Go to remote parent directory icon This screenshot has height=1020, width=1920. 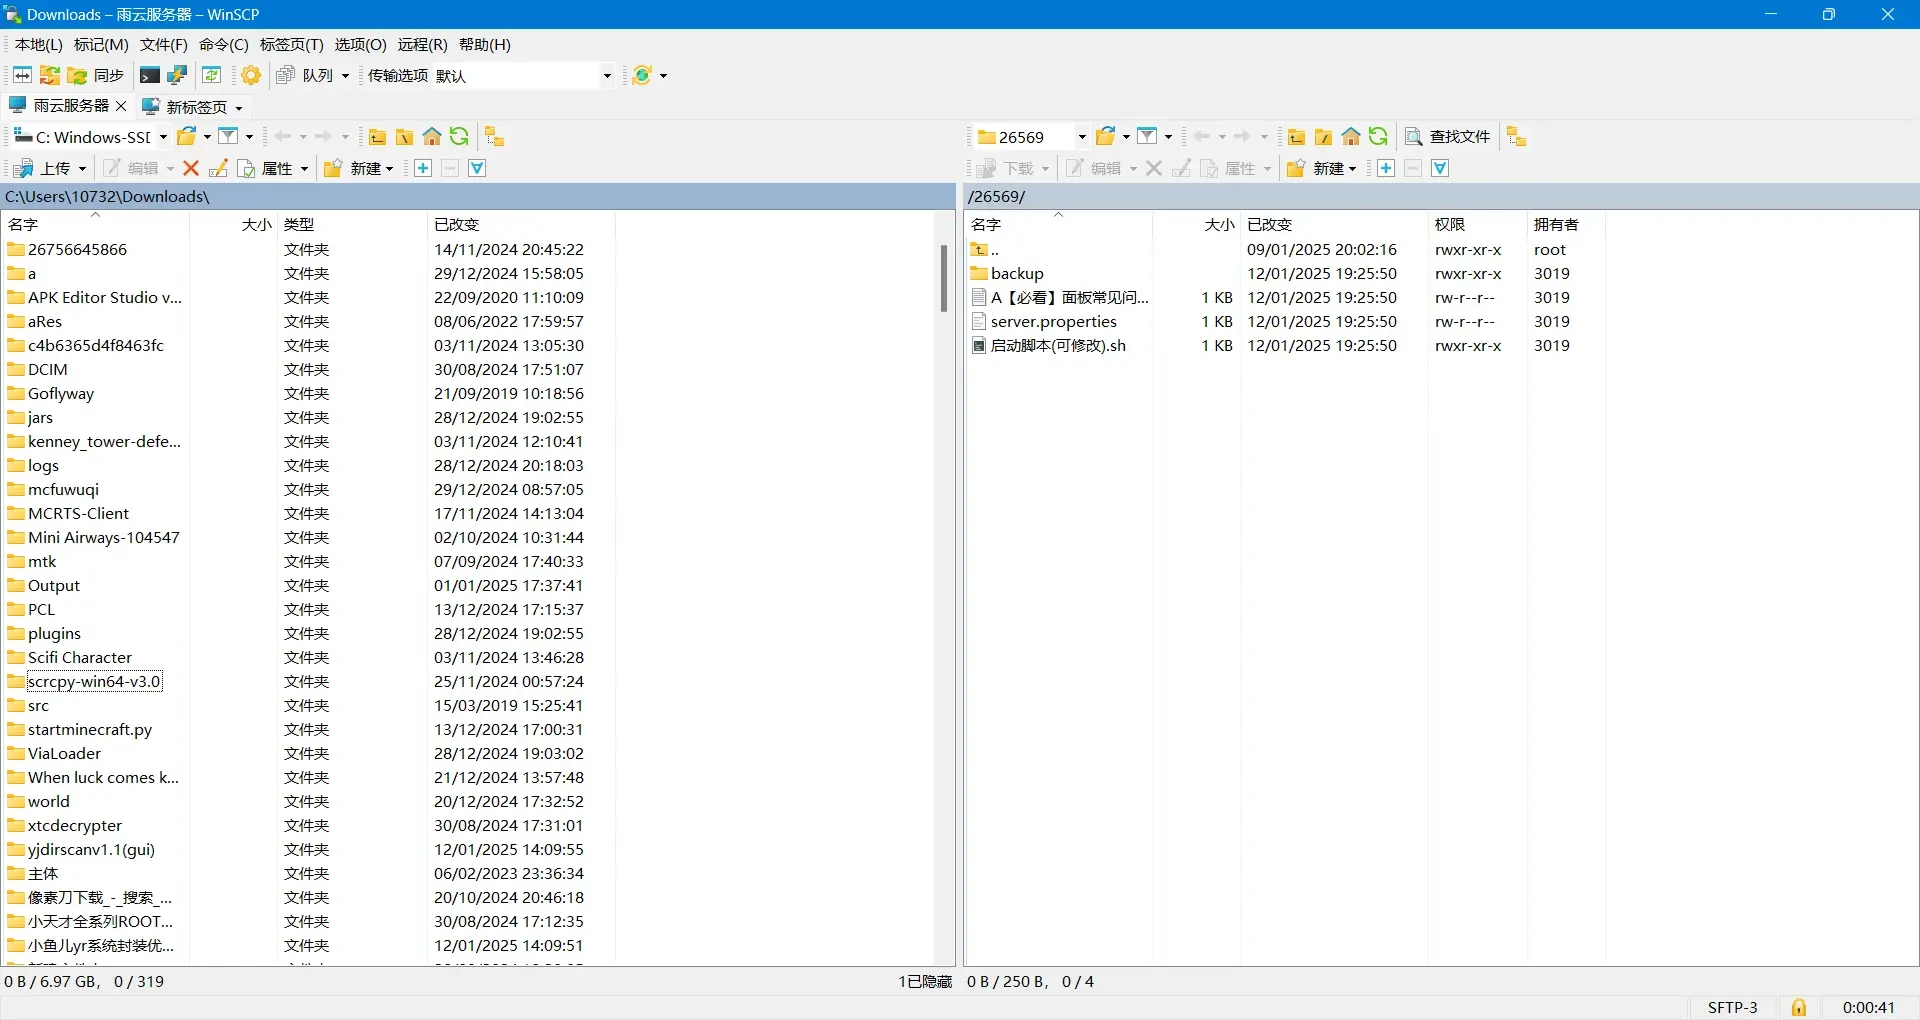[1296, 137]
